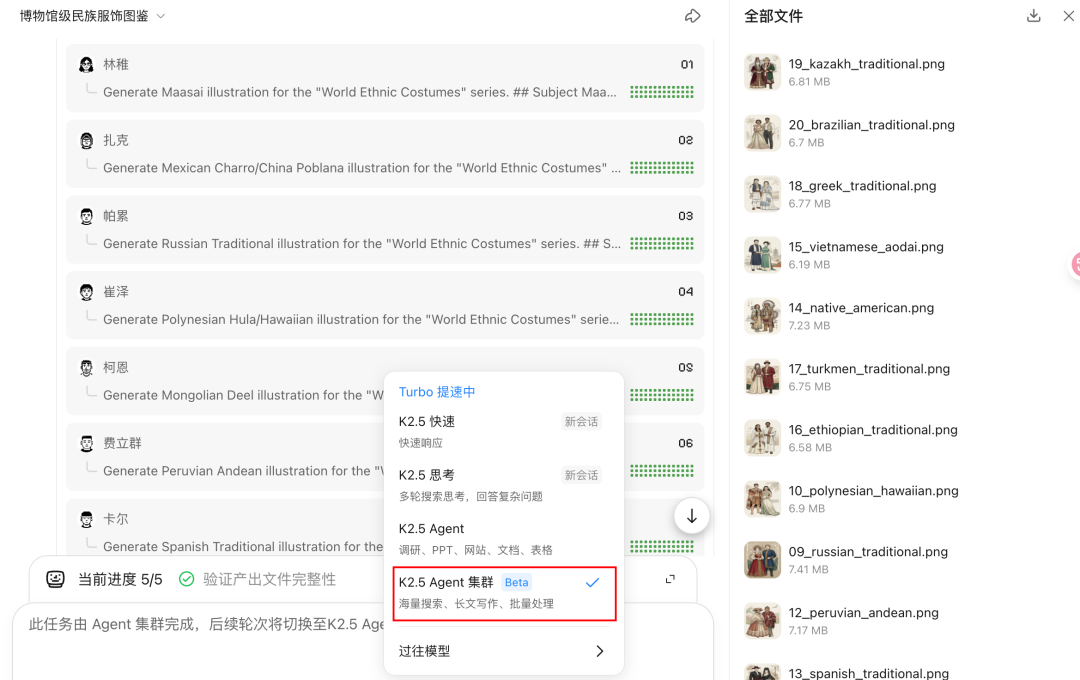1080x680 pixels.
Task: Open thumbnail of 12_peruvian_andean.png
Action: click(x=762, y=621)
